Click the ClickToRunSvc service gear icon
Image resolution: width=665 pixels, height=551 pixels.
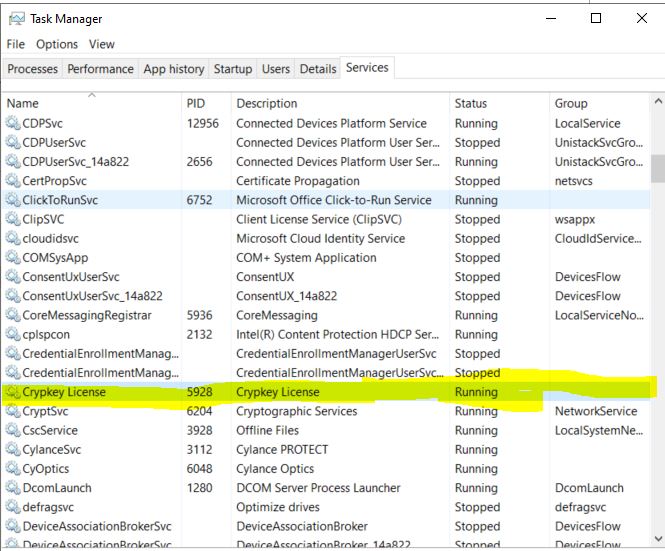tap(13, 200)
